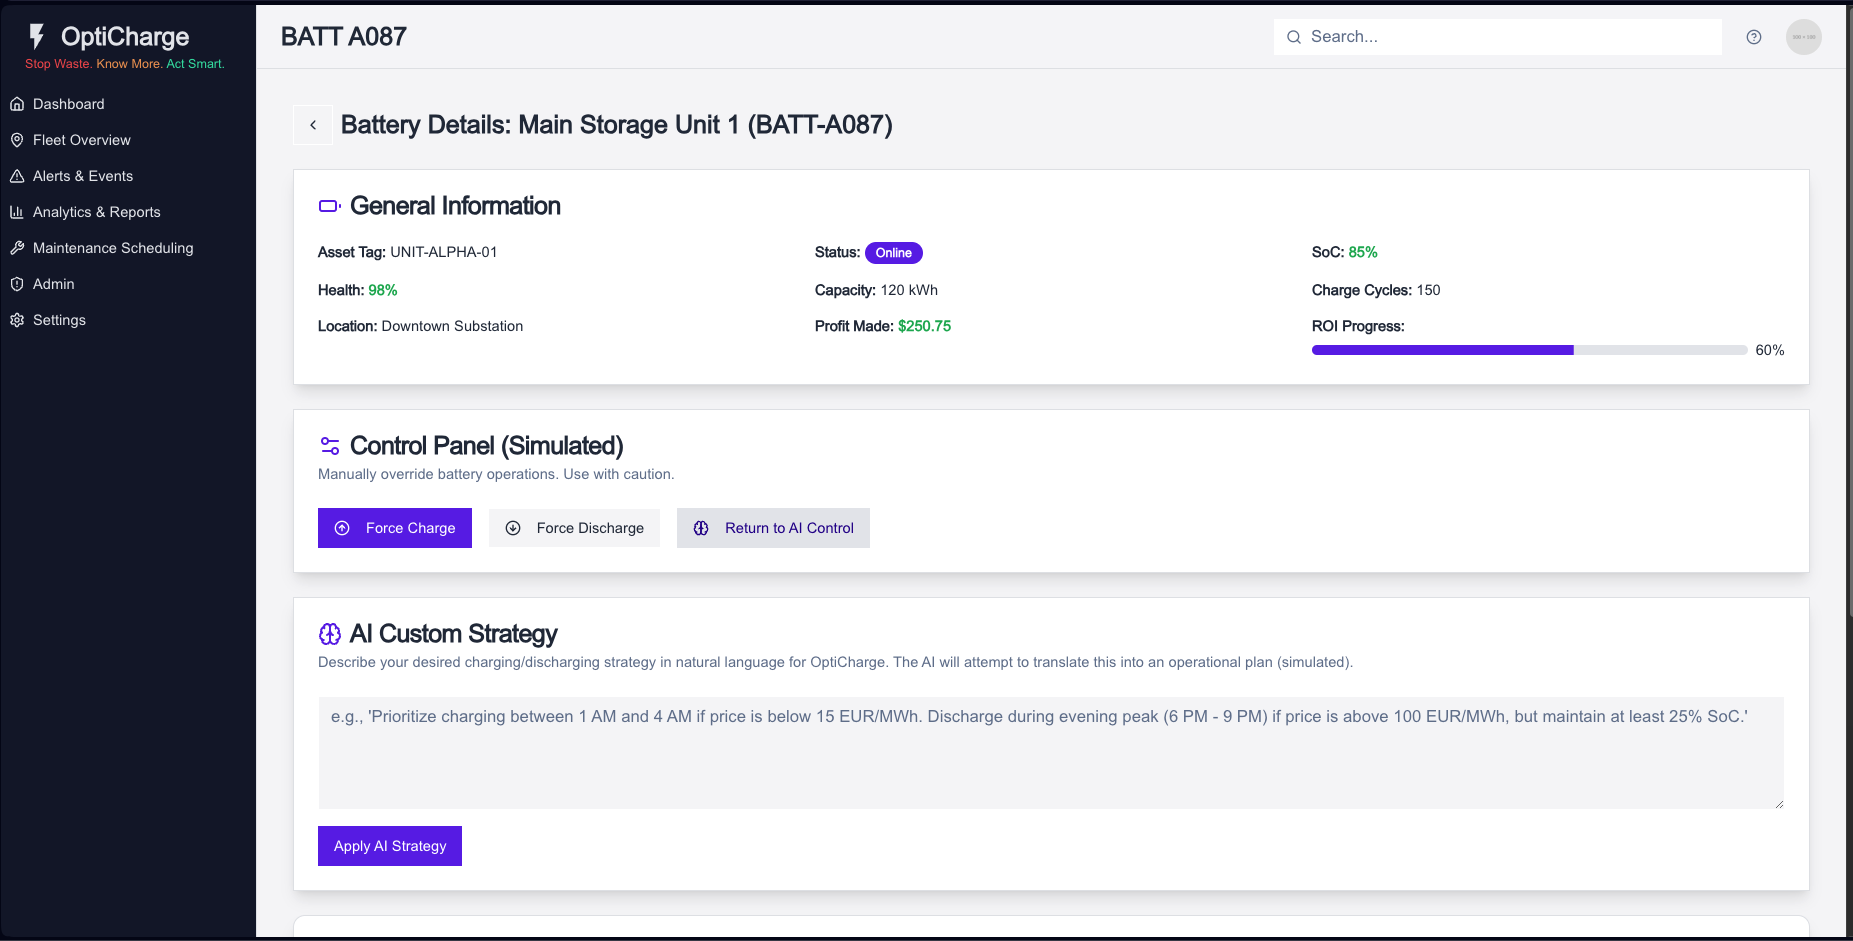
Task: Select Settings in the sidebar
Action: click(x=61, y=319)
